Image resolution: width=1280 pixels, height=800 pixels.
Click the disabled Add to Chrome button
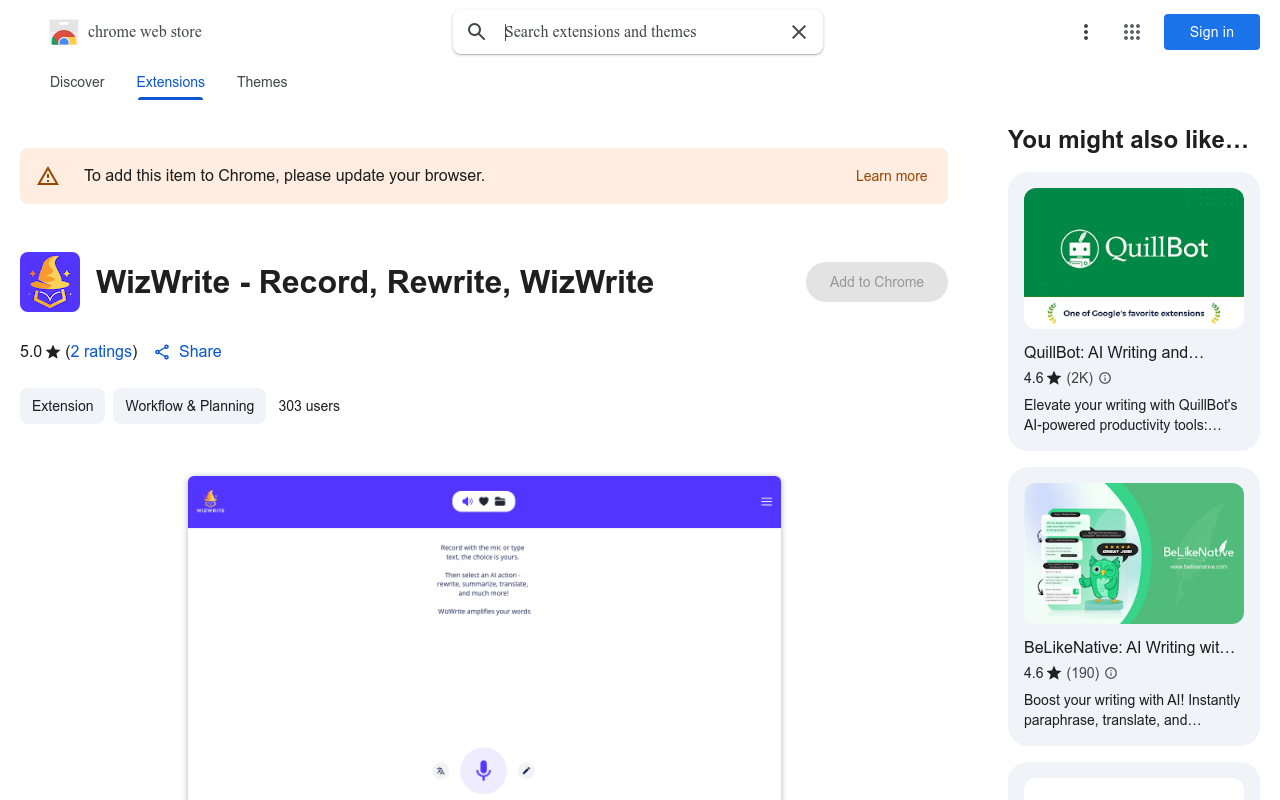(877, 282)
